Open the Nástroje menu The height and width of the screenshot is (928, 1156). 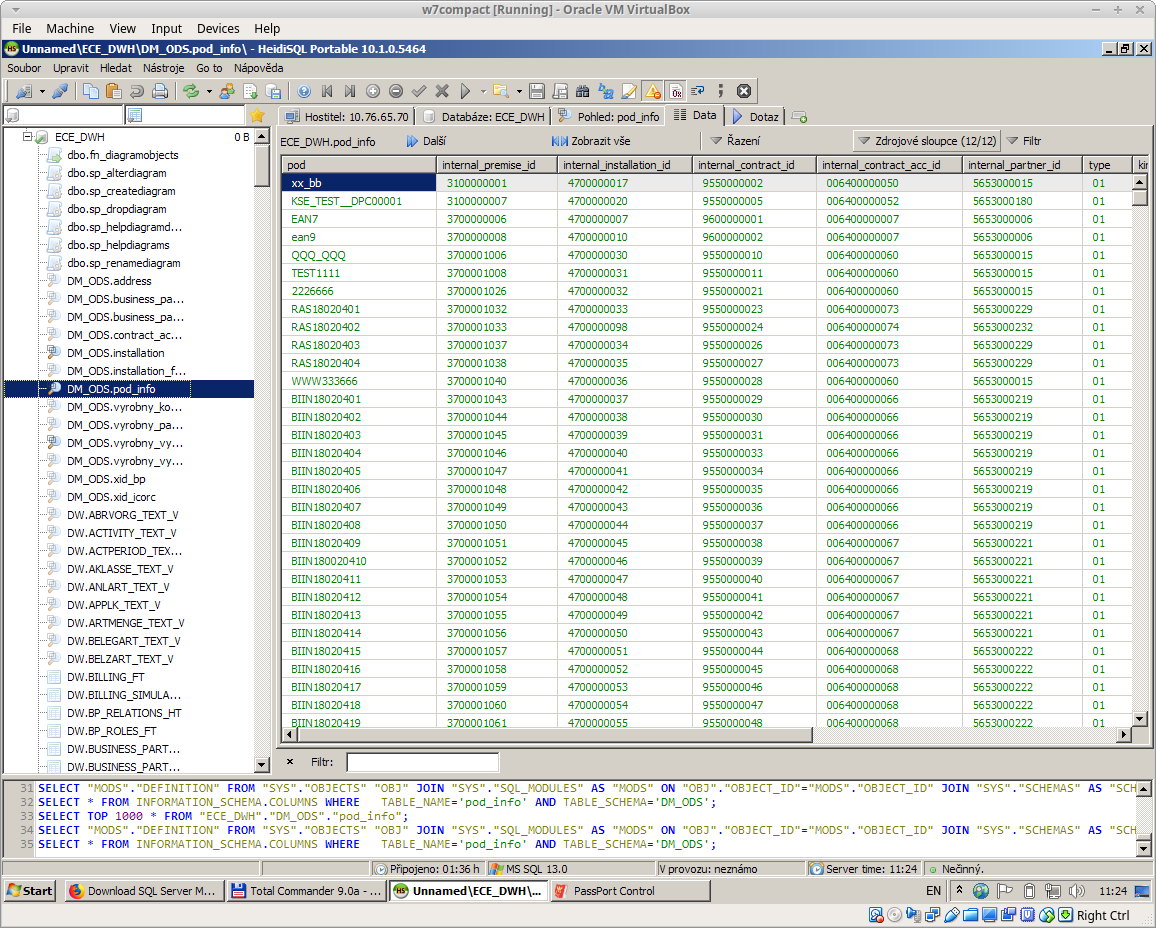(163, 68)
